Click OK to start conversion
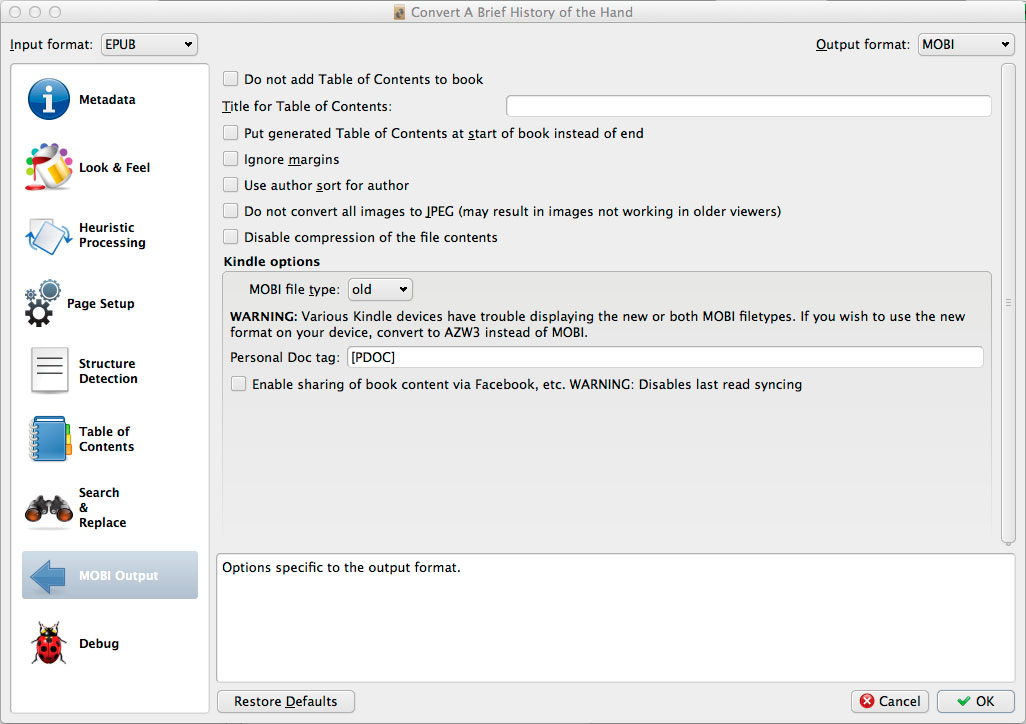 click(975, 701)
